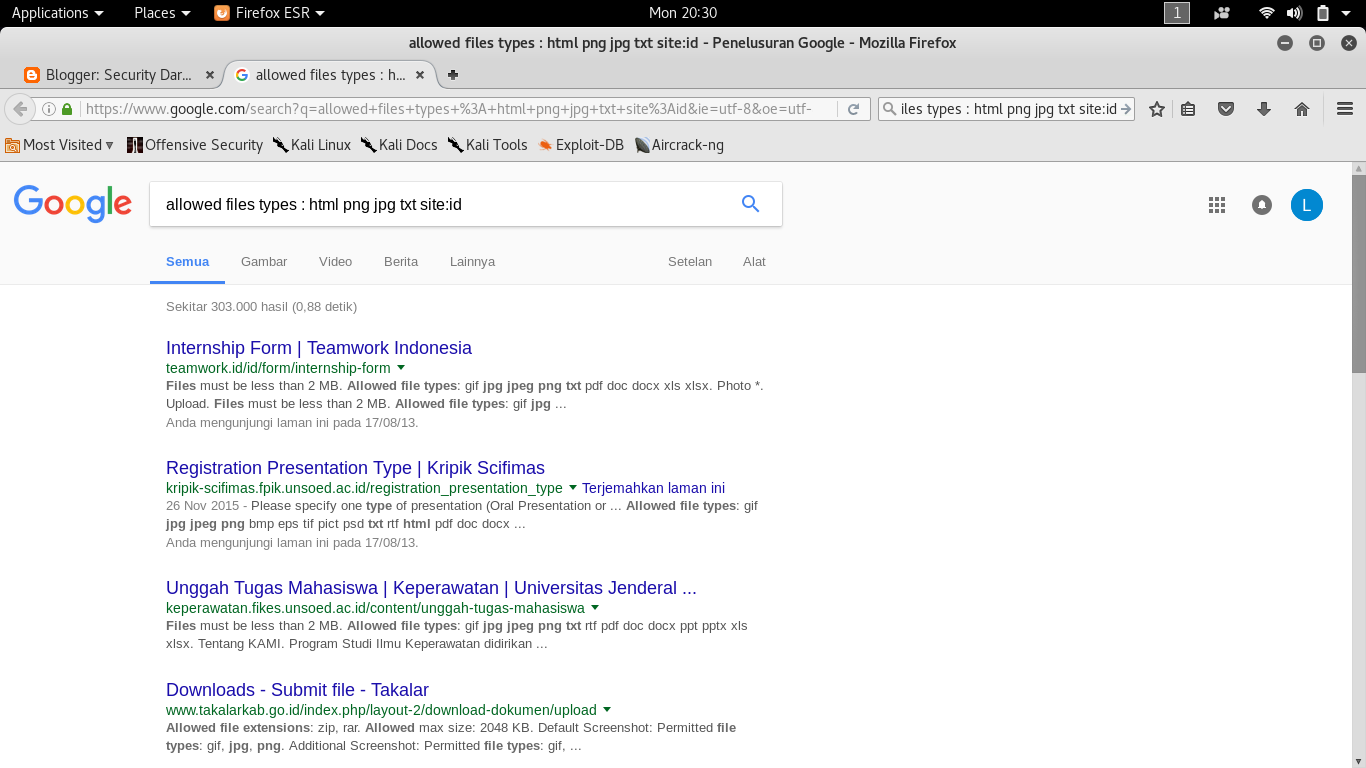
Task: Open Google notifications bell
Action: coord(1261,204)
